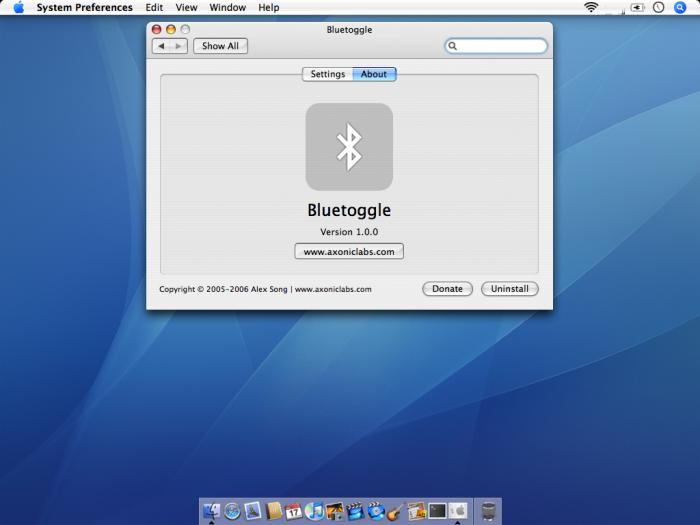Open iMovie from the Dock
The width and height of the screenshot is (700, 525).
355,511
